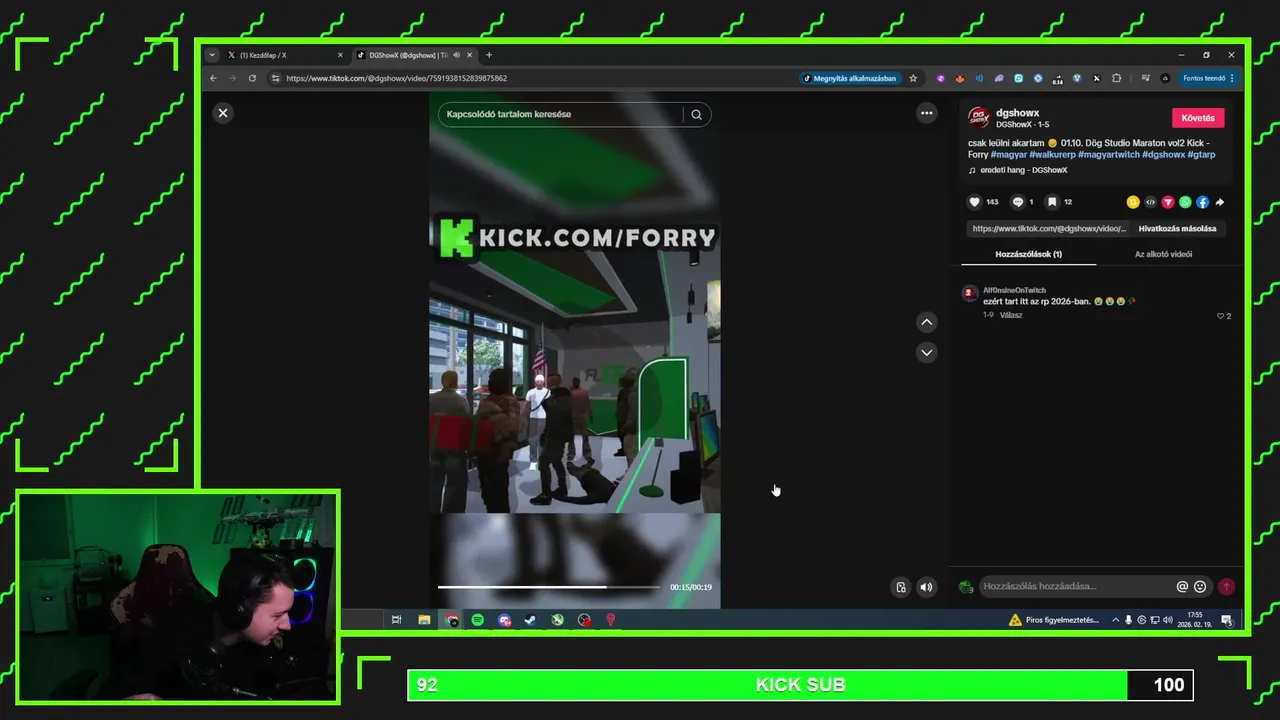
Task: Select the Hozzászólások (1) tab
Action: pos(1028,254)
